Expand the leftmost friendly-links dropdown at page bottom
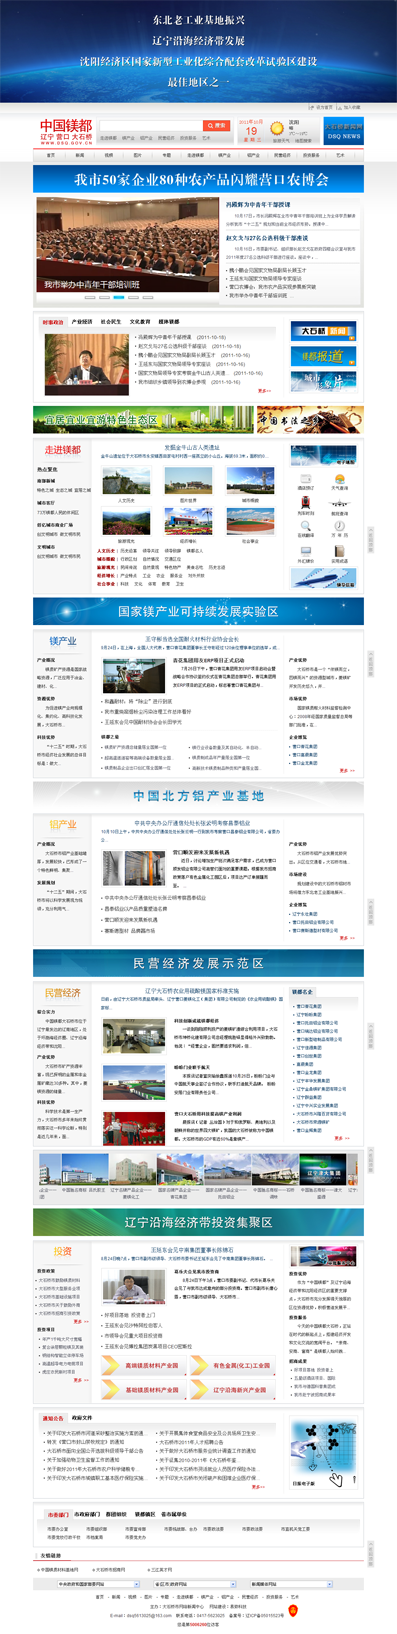Viewport: 397px width, 1634px height. coord(97,1584)
